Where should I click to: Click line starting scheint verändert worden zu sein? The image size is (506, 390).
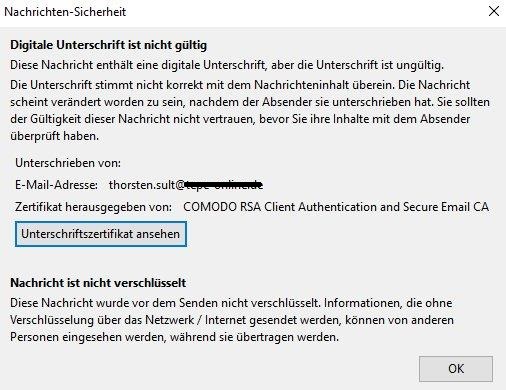pos(250,102)
